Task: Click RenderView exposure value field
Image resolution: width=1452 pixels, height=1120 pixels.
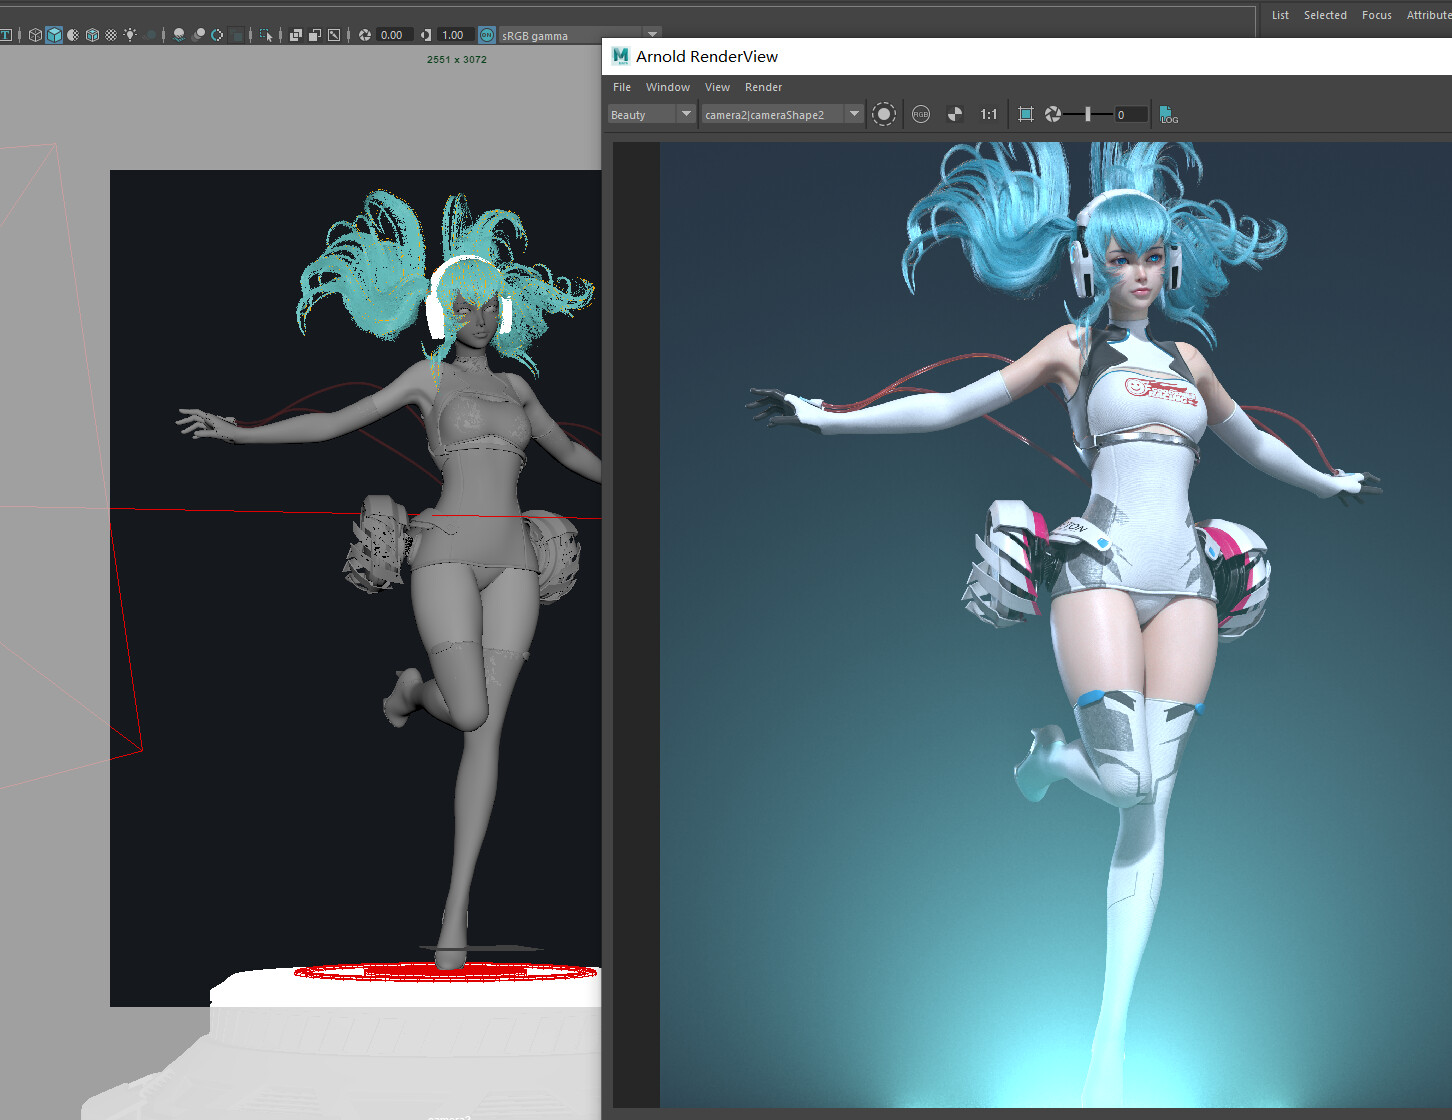Action: (x=1131, y=114)
